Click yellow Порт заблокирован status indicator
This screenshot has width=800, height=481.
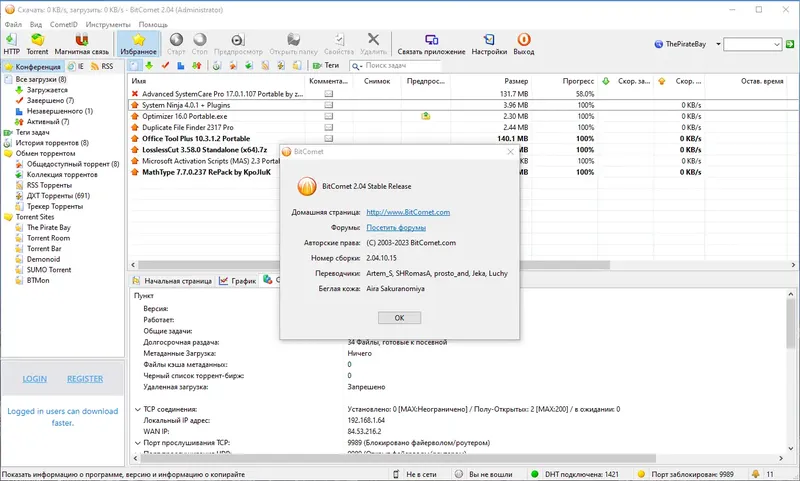tap(641, 474)
